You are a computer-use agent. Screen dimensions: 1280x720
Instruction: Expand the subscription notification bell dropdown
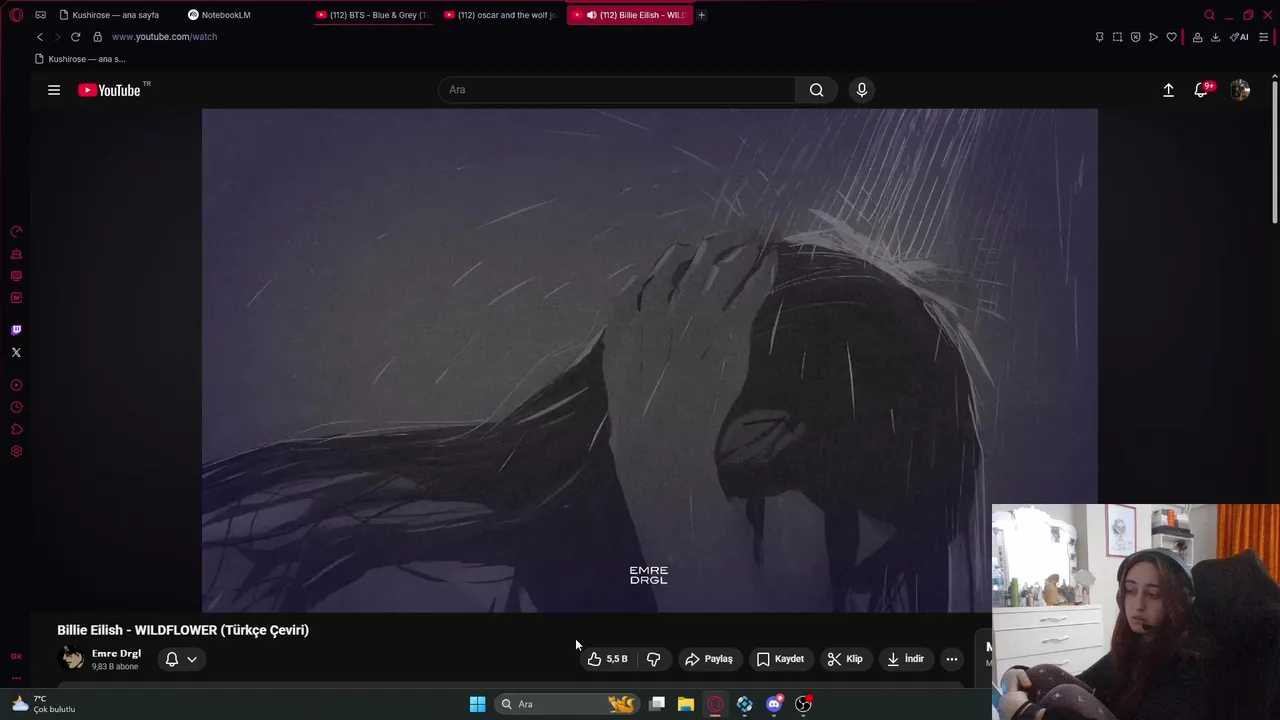click(x=181, y=659)
